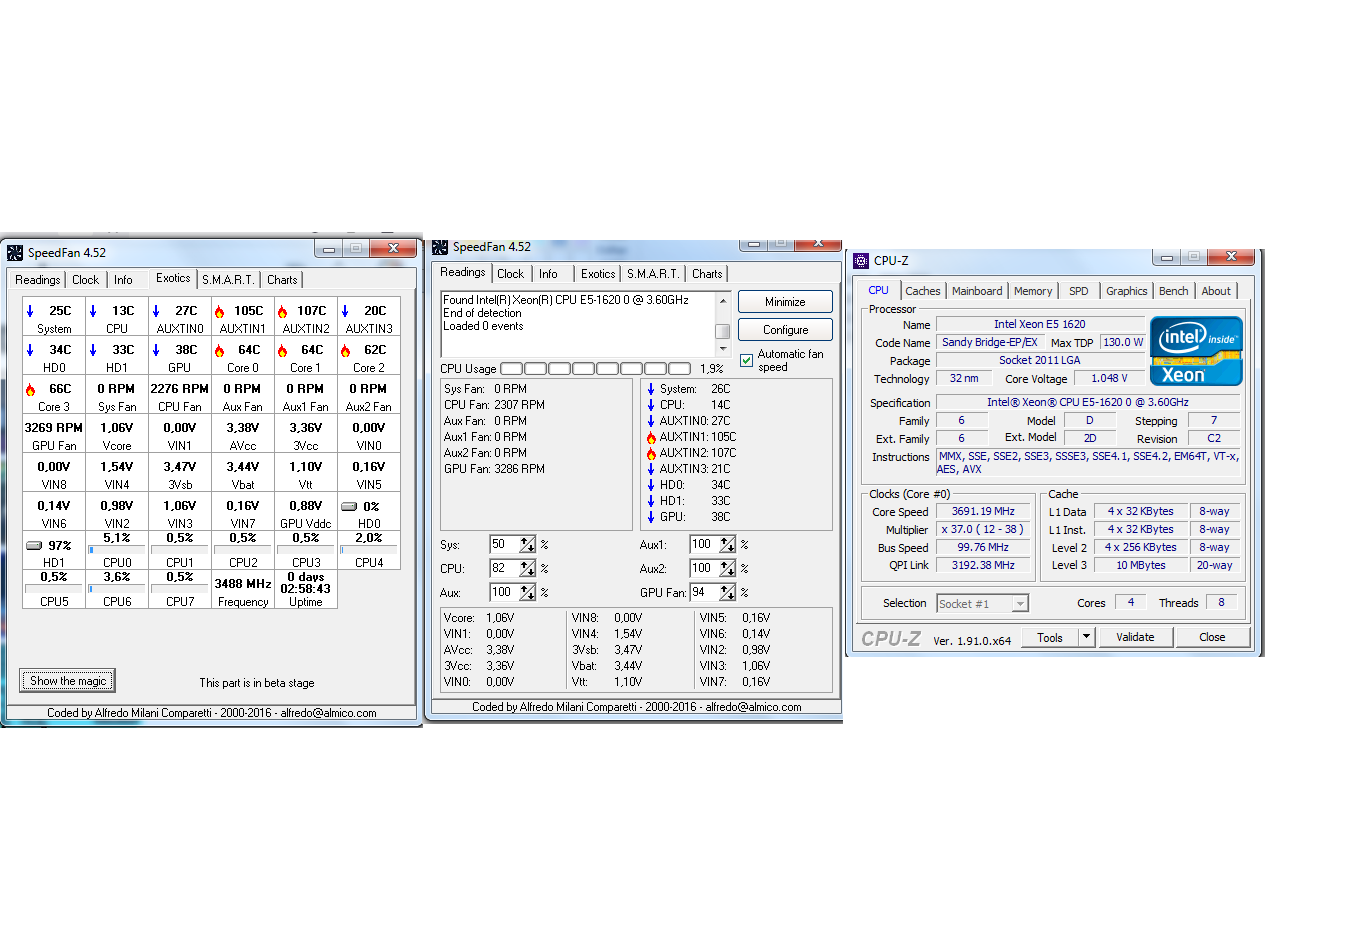Viewport: 1366px width, 926px height.
Task: Toggle Automatic fan speed checkbox
Action: pyautogui.click(x=746, y=360)
